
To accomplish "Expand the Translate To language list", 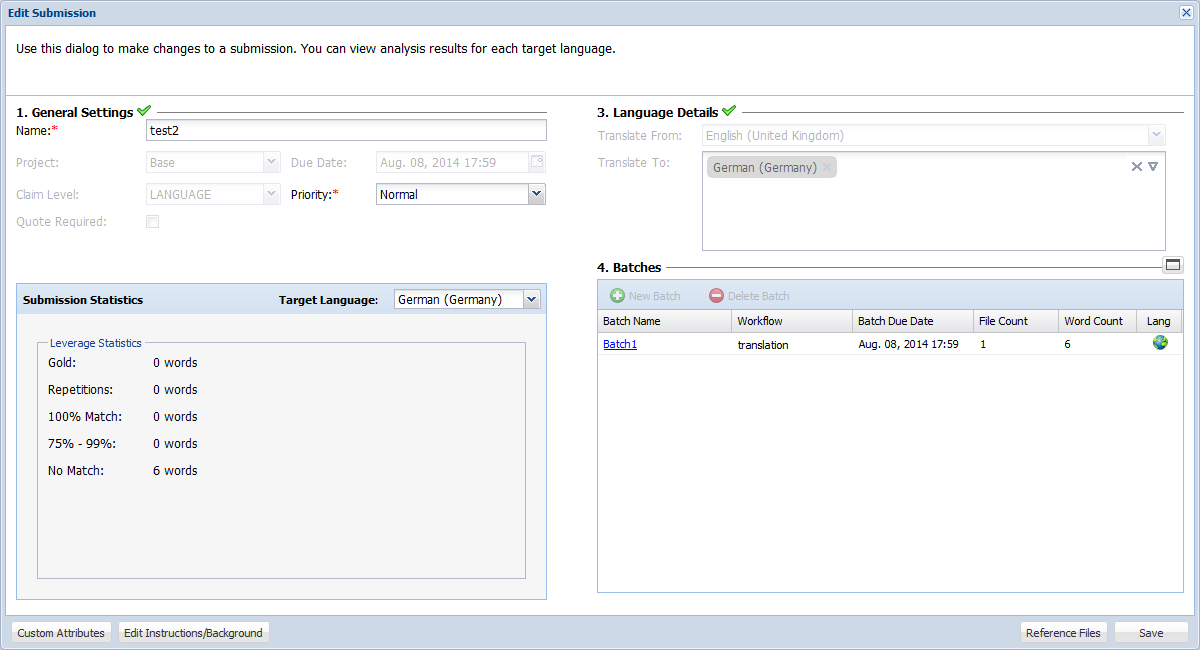I will tap(1153, 167).
